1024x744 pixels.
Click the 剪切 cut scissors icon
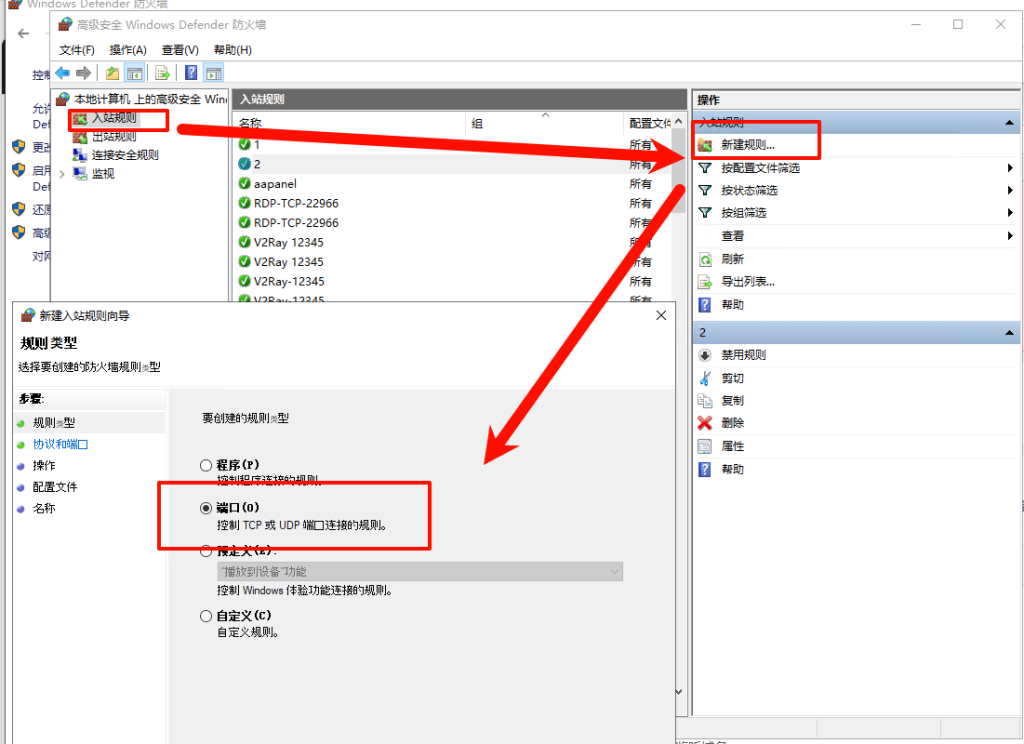tap(707, 377)
